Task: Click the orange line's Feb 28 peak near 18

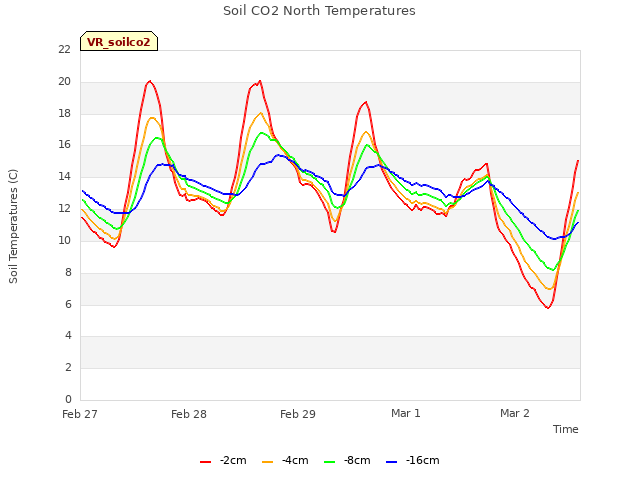Action: point(261,113)
